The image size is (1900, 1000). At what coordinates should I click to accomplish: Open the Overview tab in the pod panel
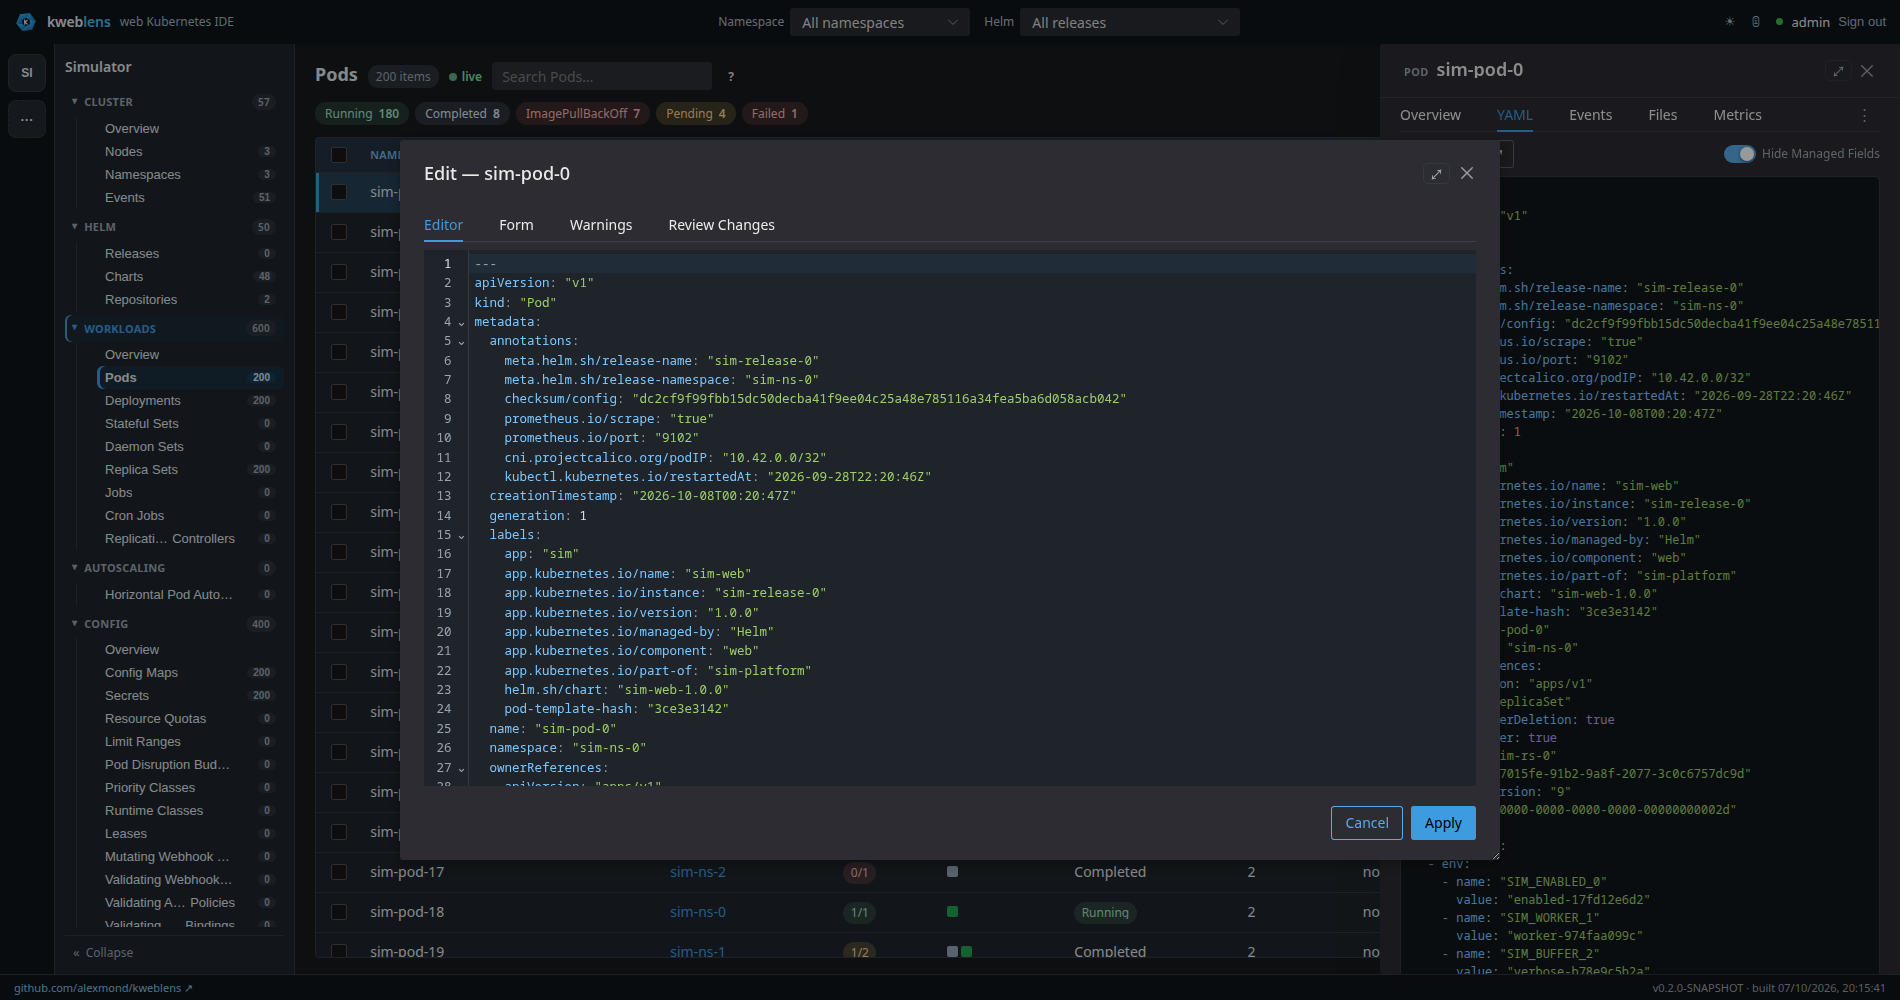click(1430, 115)
